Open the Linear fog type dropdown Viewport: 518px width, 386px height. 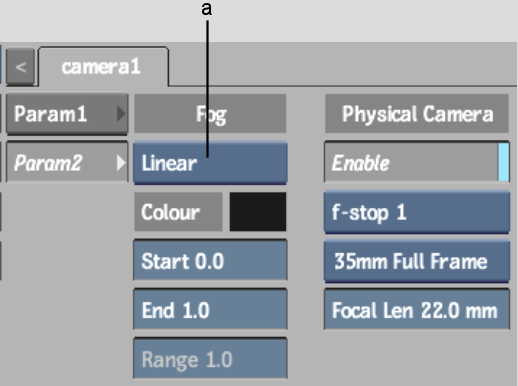point(210,163)
